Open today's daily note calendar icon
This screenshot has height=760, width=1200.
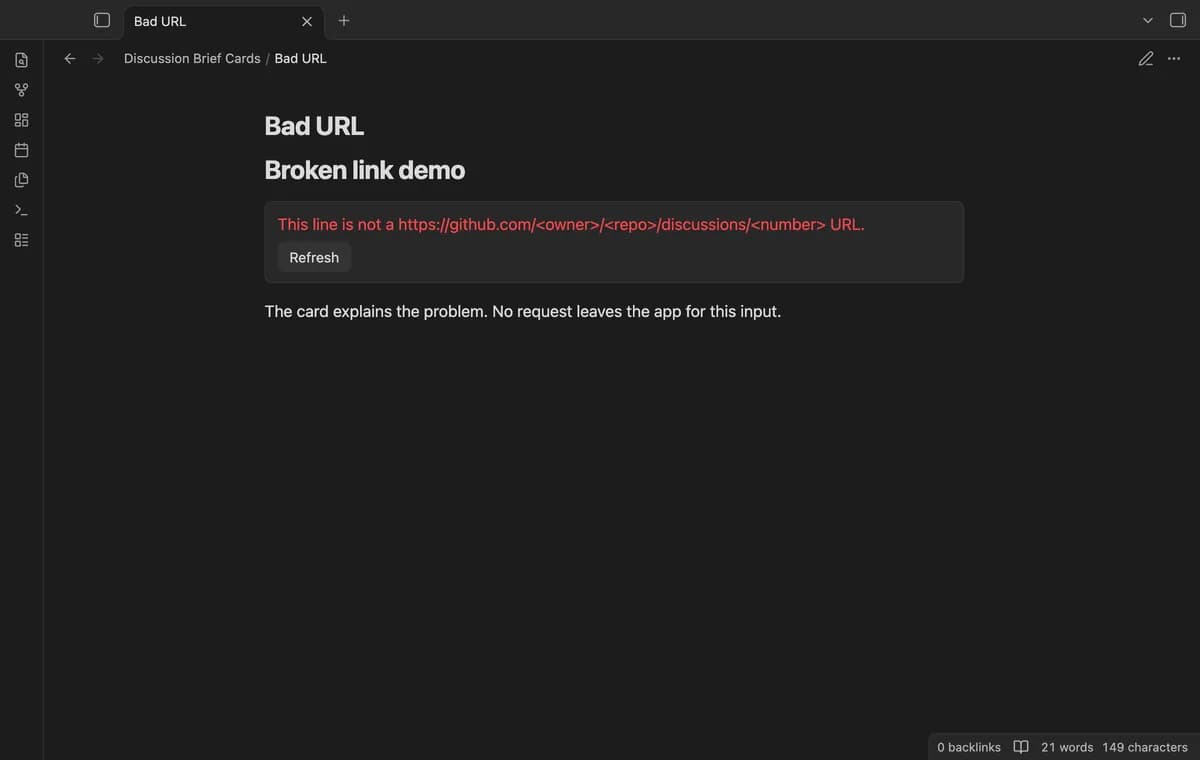21,150
